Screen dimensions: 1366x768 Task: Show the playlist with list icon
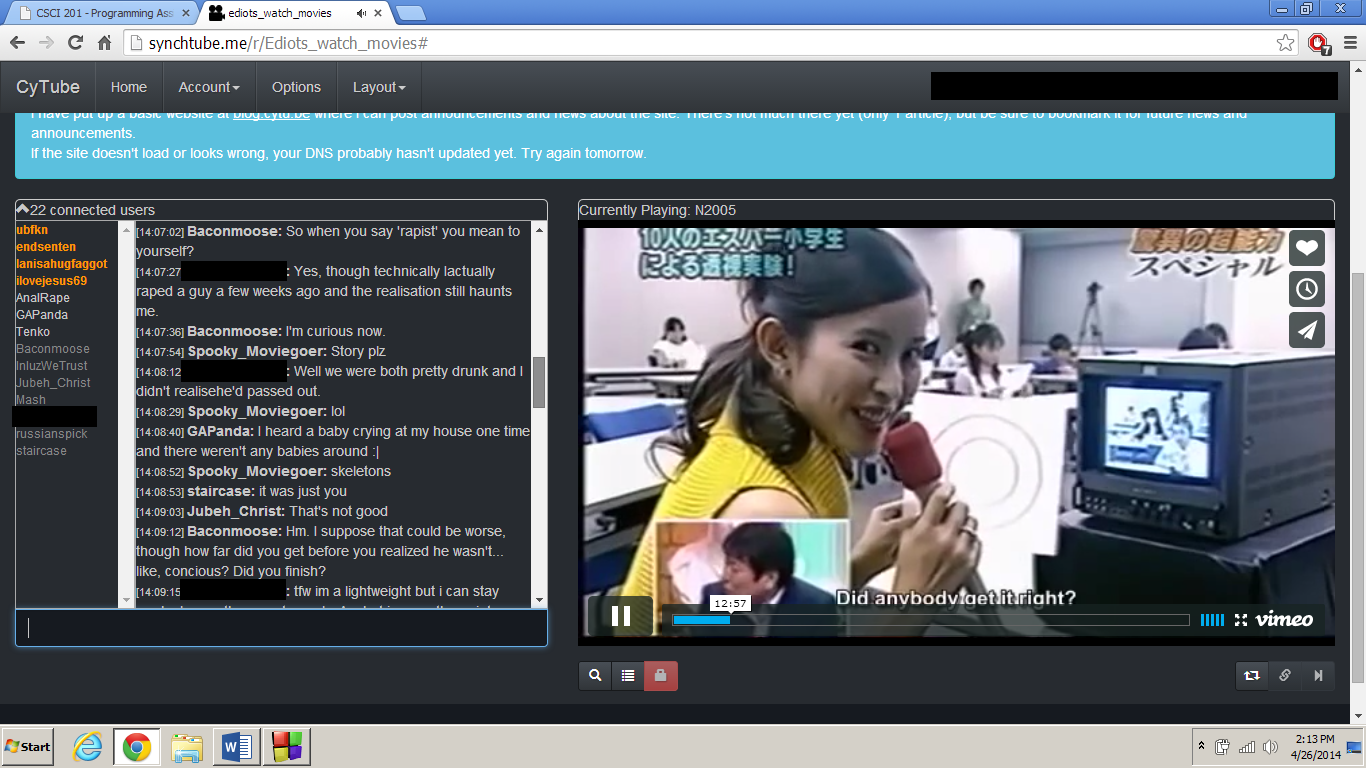[x=628, y=676]
